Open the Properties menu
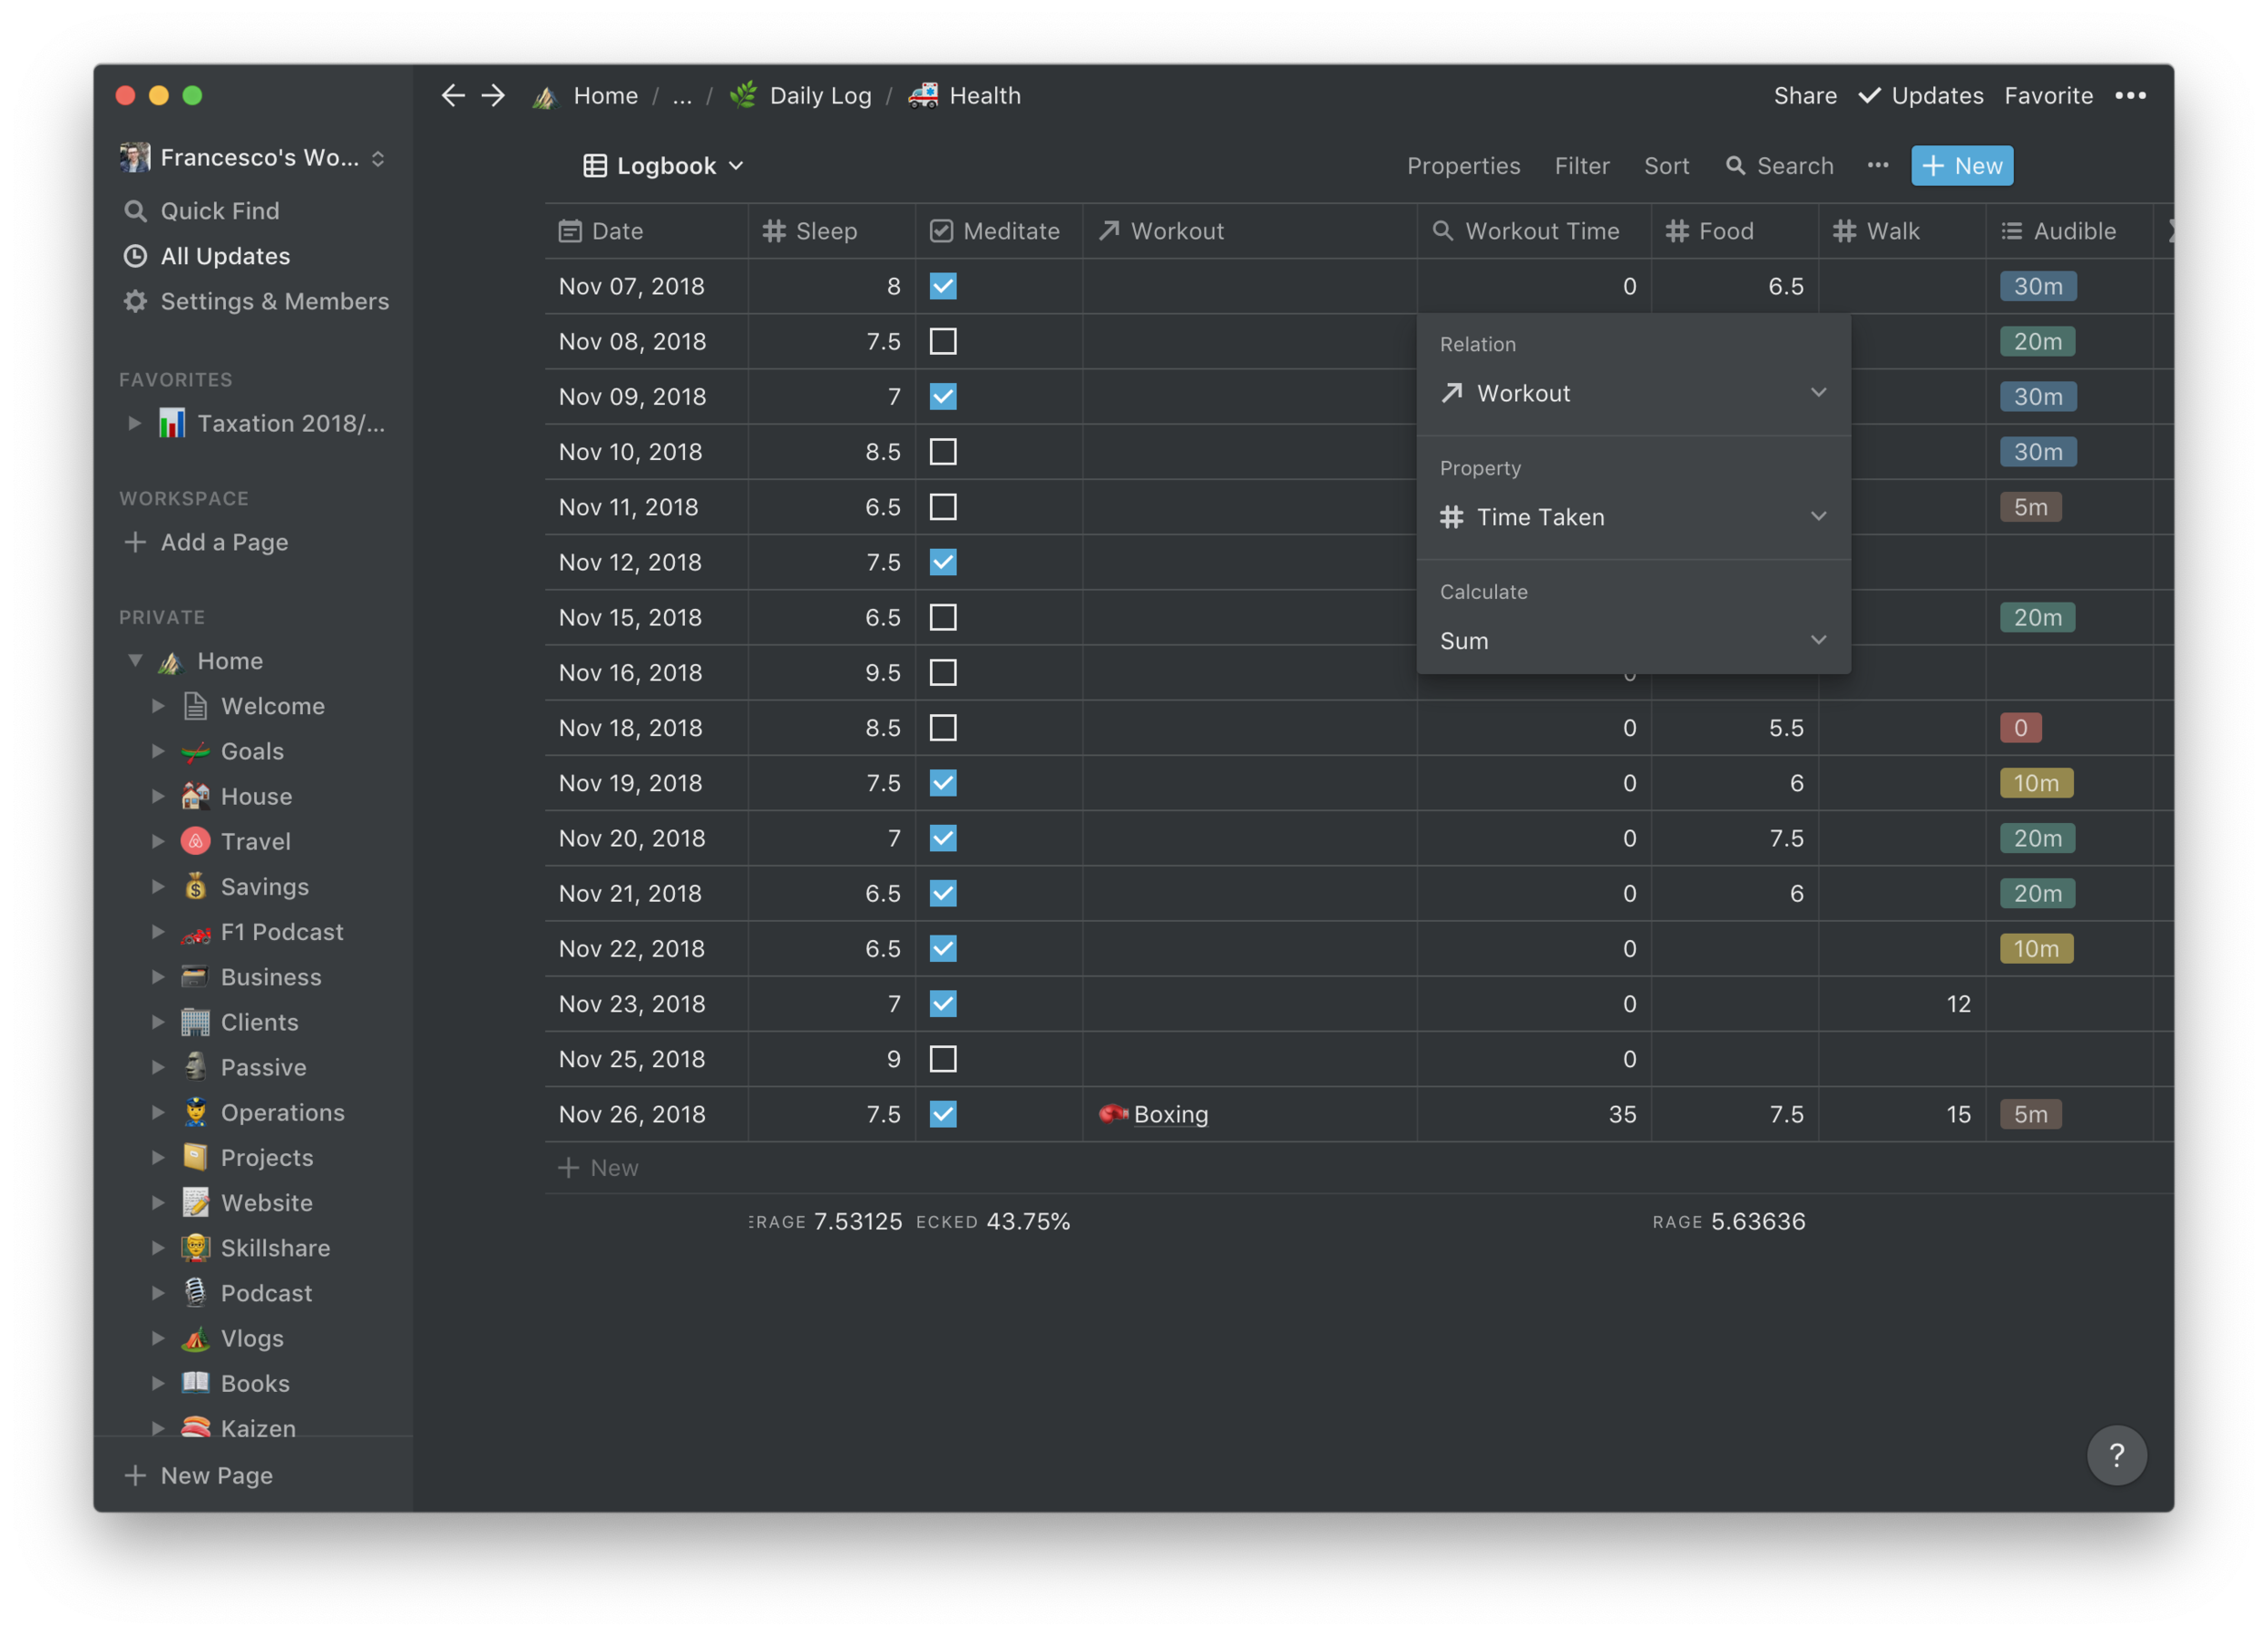Viewport: 2268px width, 1636px height. click(1463, 166)
